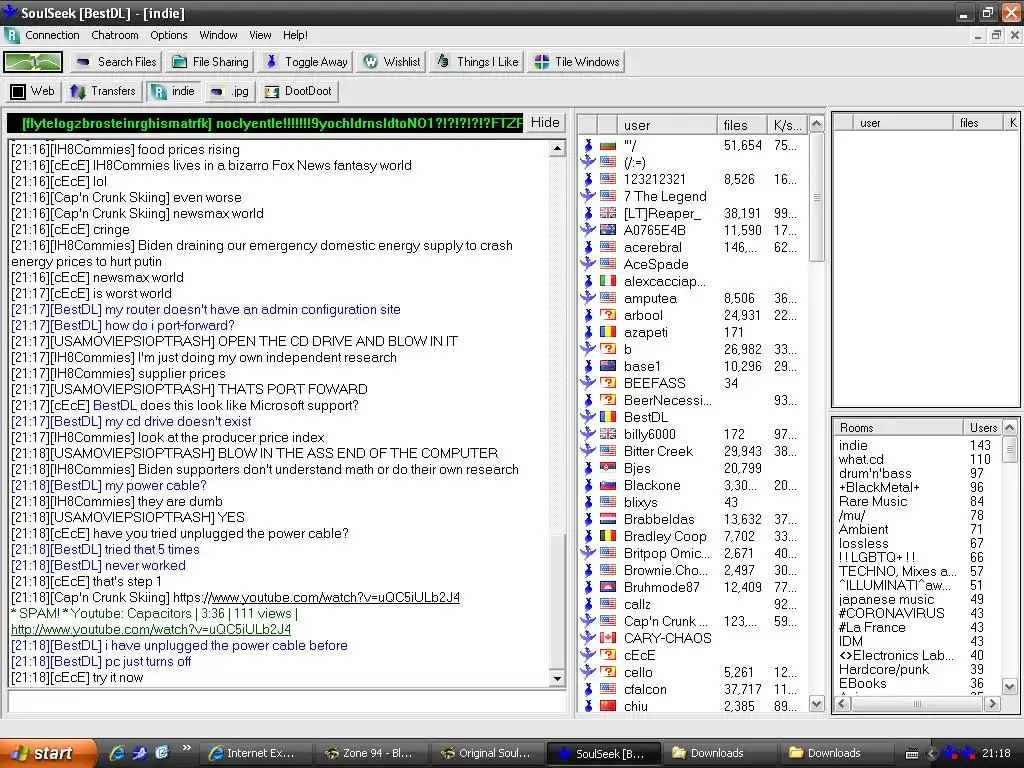The image size is (1024, 768).
Task: Select the lossless room
Action: [x=863, y=543]
